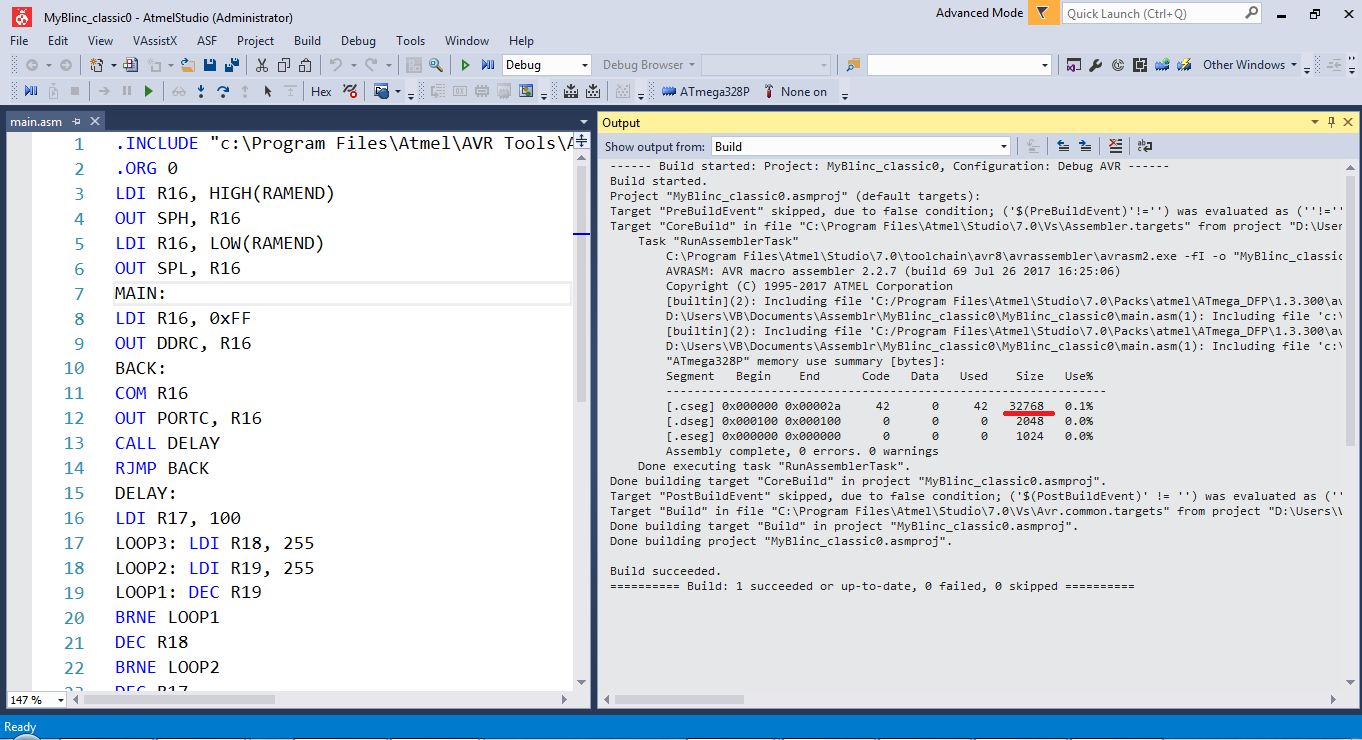The image size is (1362, 740).
Task: Toggle pin on main.asm tab
Action: tap(76, 121)
